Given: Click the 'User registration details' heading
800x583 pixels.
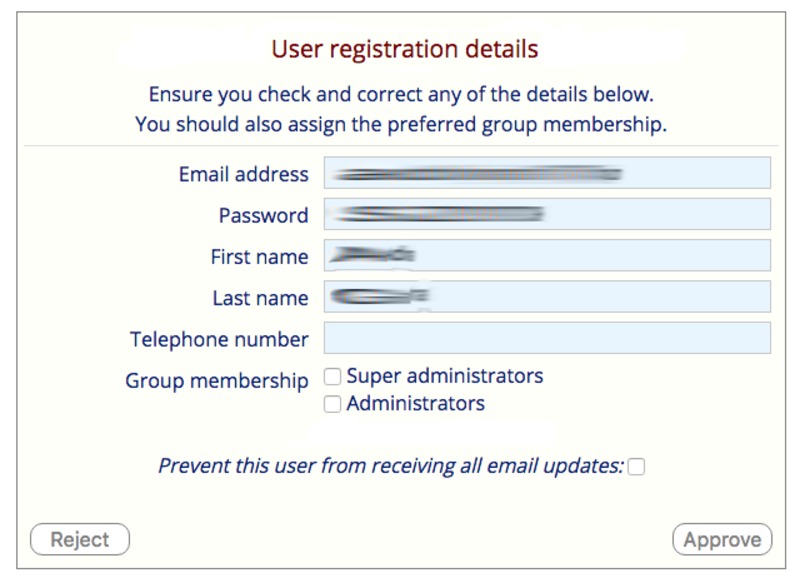Looking at the screenshot, I should pyautogui.click(x=404, y=49).
